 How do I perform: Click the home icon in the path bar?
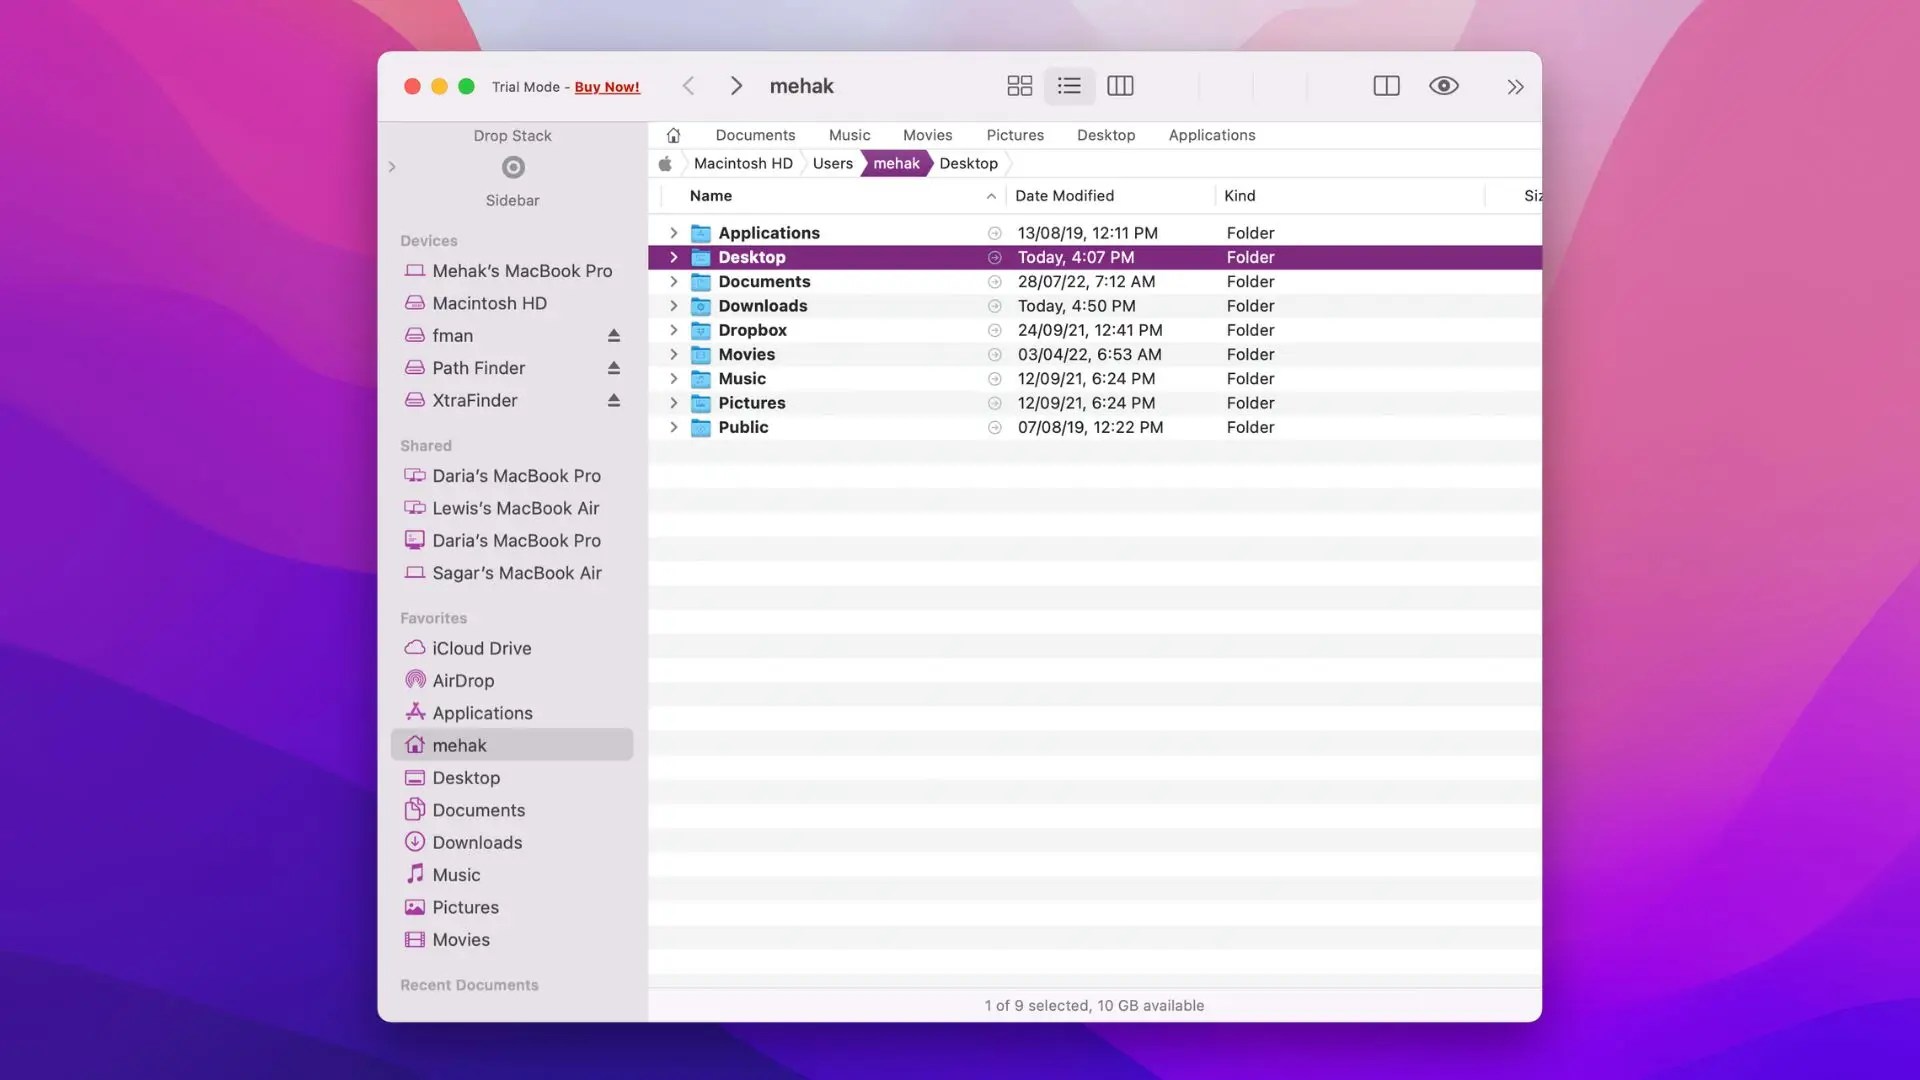(x=673, y=135)
